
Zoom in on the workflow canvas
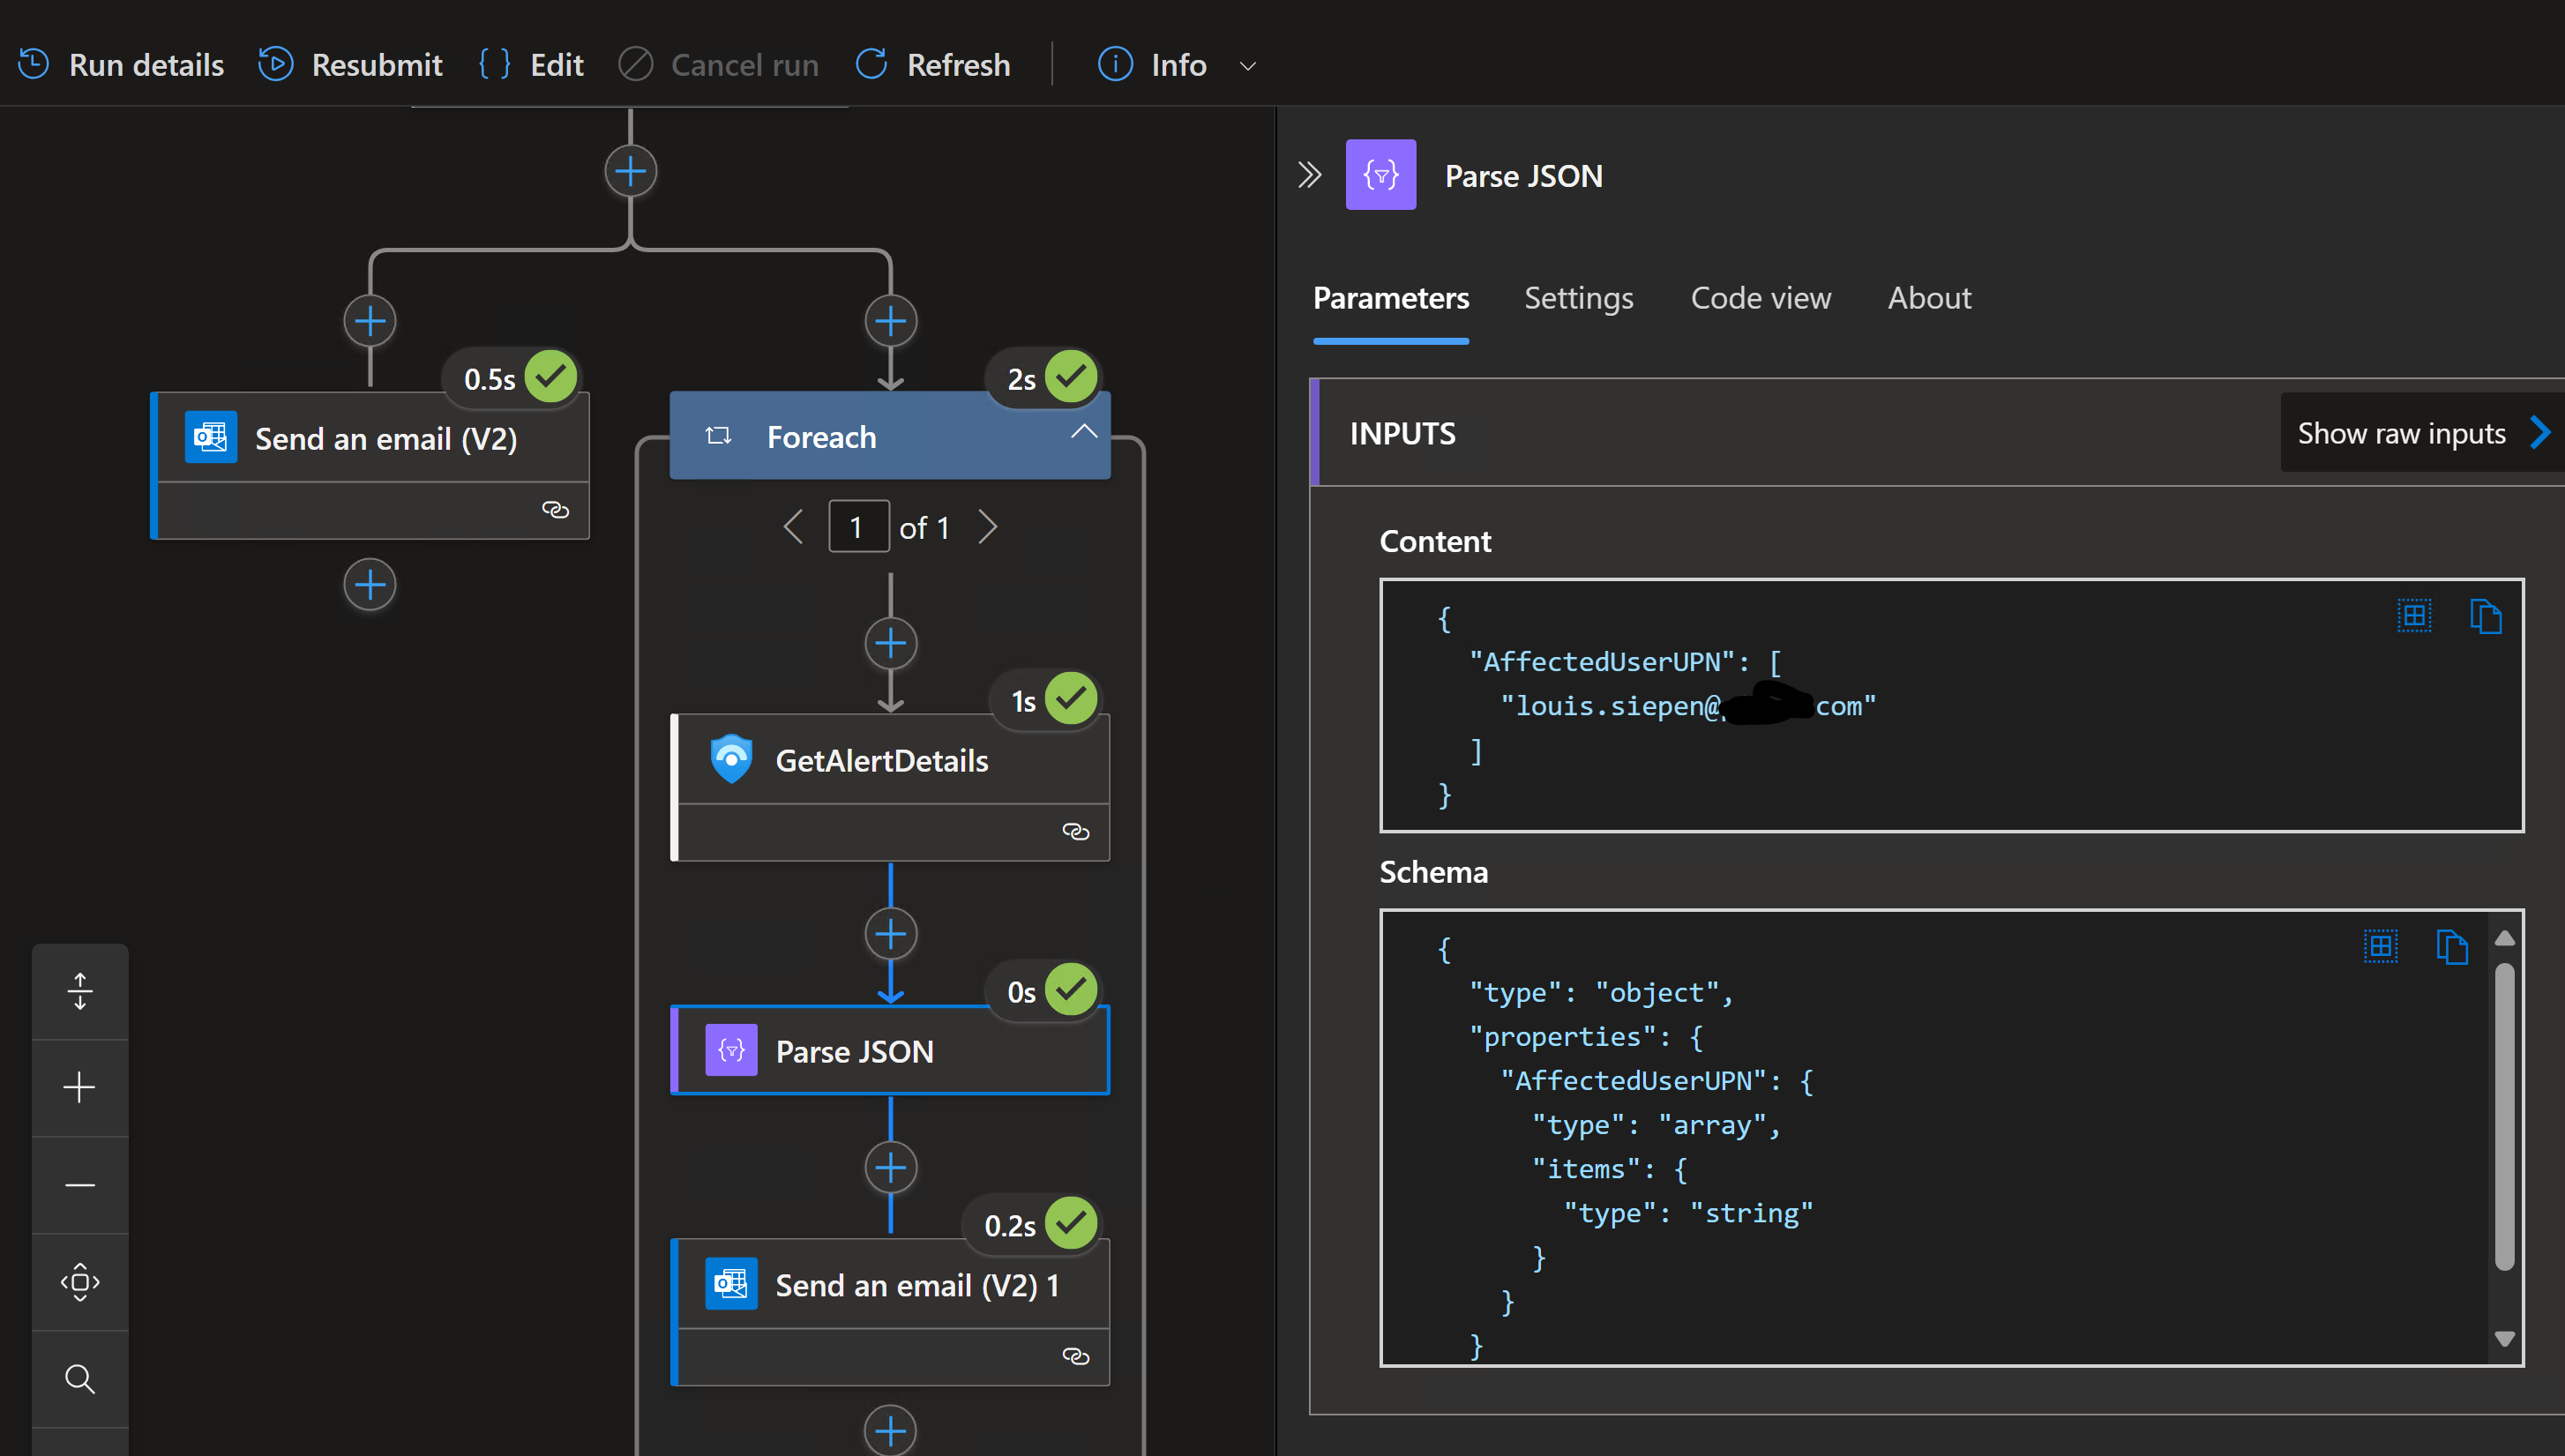point(80,1088)
